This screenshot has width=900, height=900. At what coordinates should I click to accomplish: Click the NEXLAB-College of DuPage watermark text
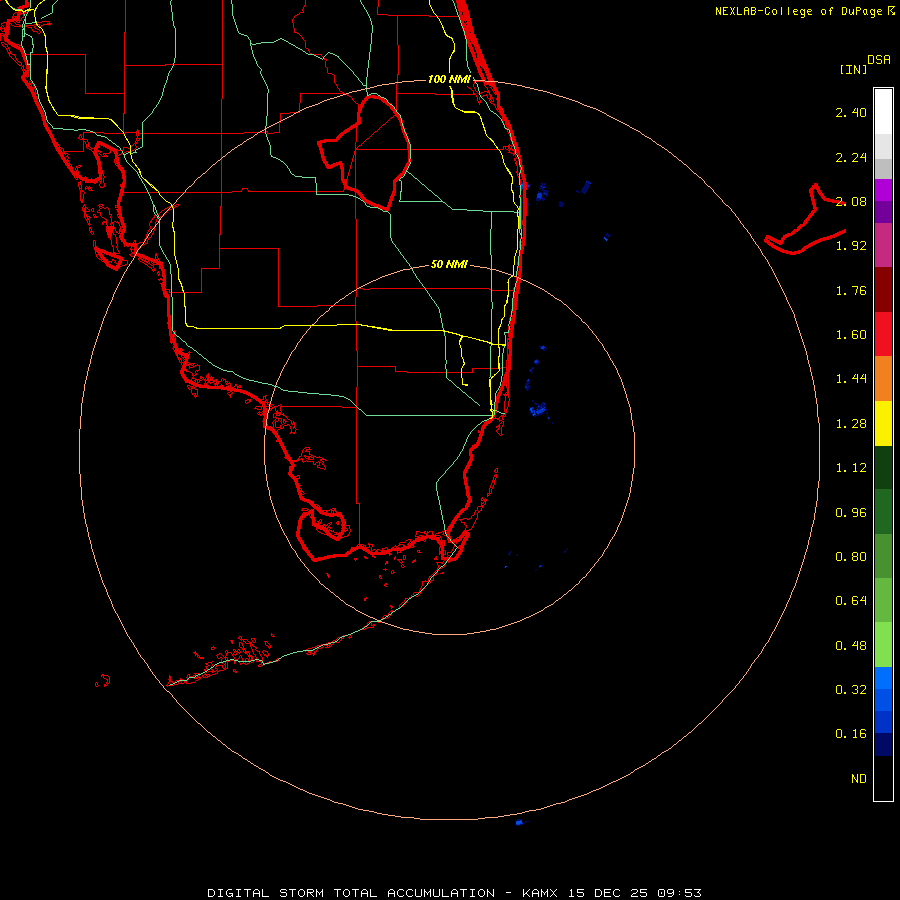(805, 11)
